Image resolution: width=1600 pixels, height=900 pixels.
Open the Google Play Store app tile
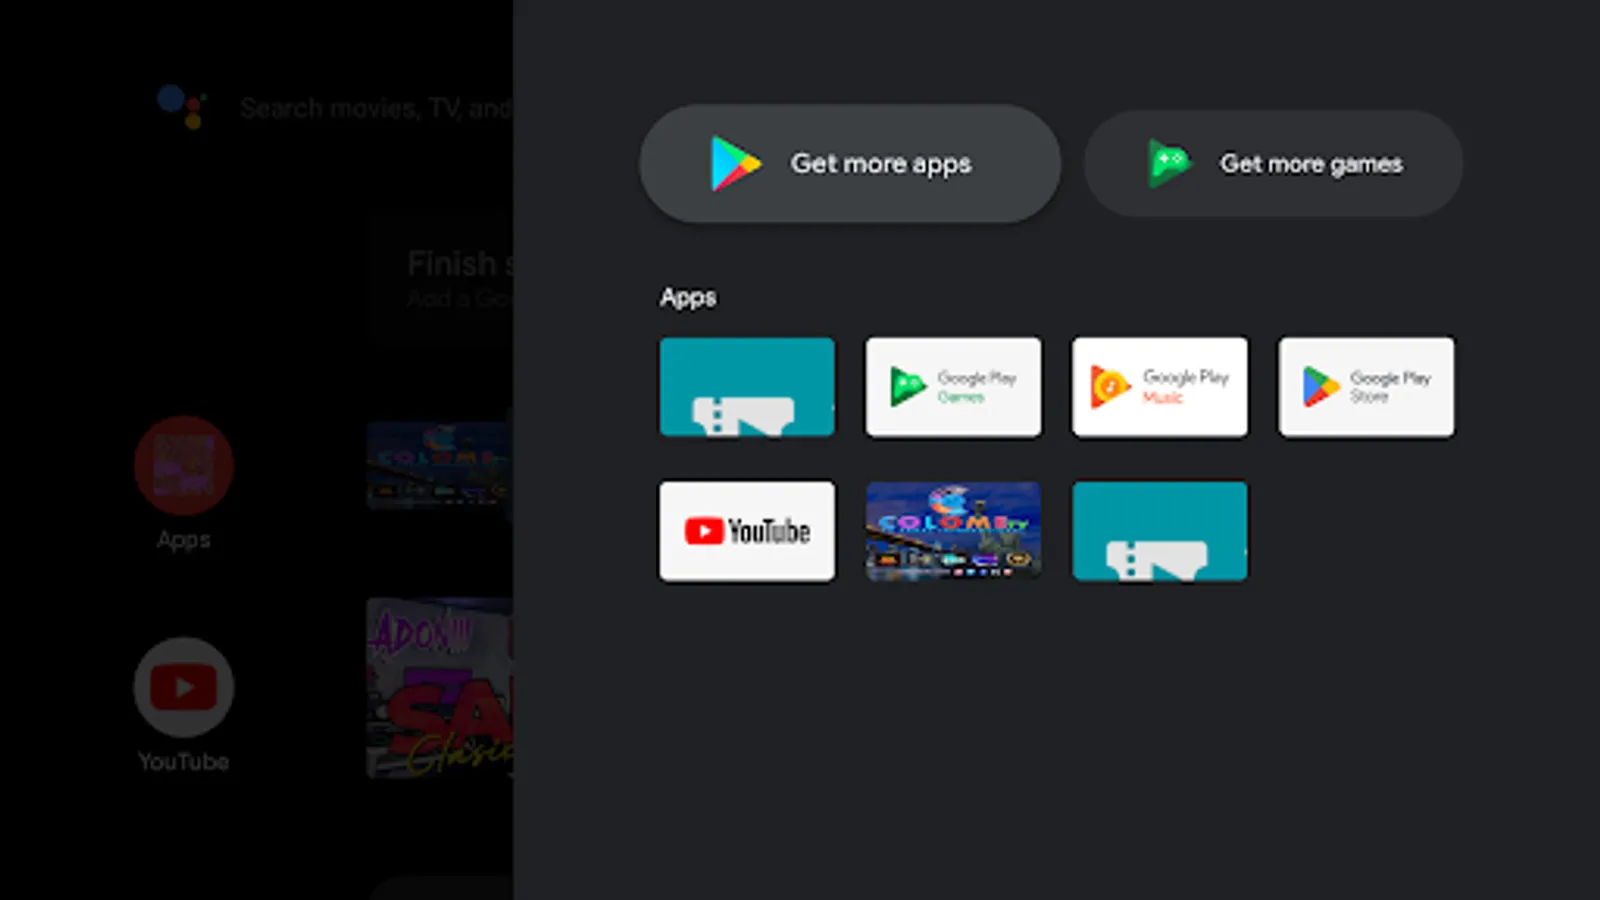(1366, 387)
